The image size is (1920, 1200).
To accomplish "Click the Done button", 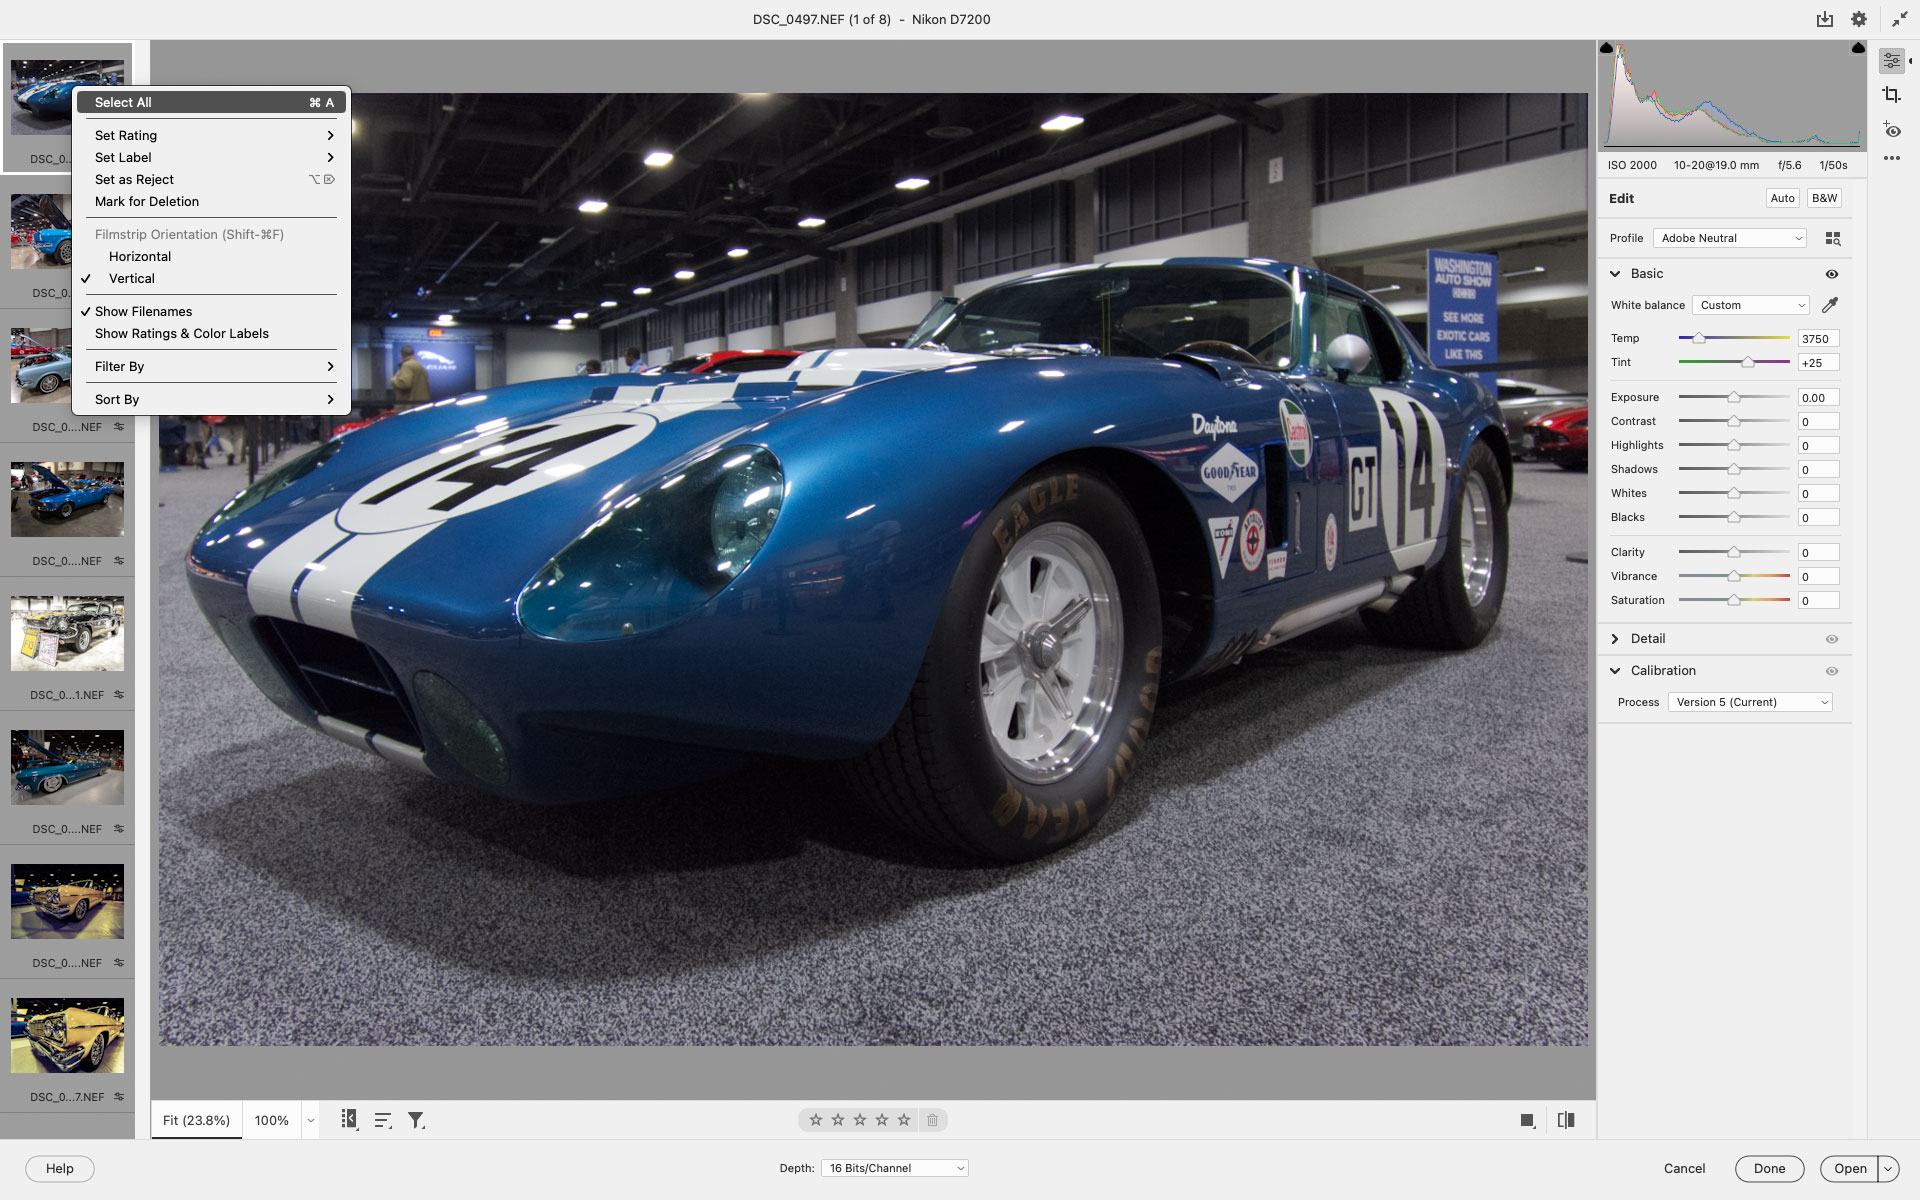I will (x=1769, y=1168).
